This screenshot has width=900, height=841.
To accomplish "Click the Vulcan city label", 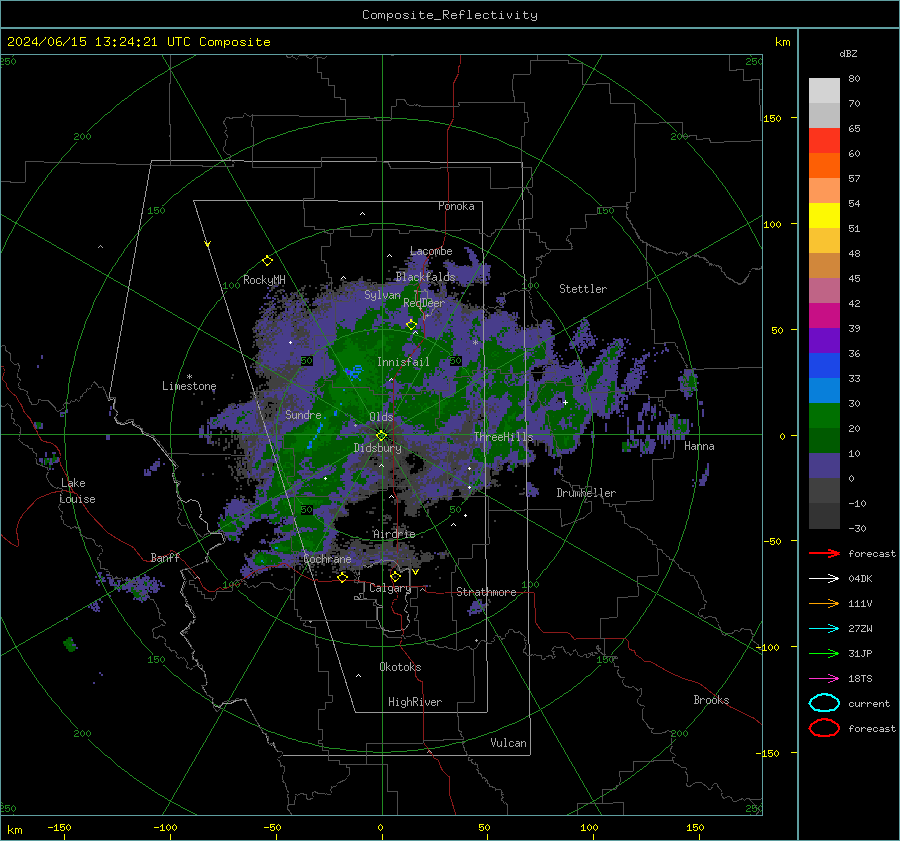I will coord(508,743).
